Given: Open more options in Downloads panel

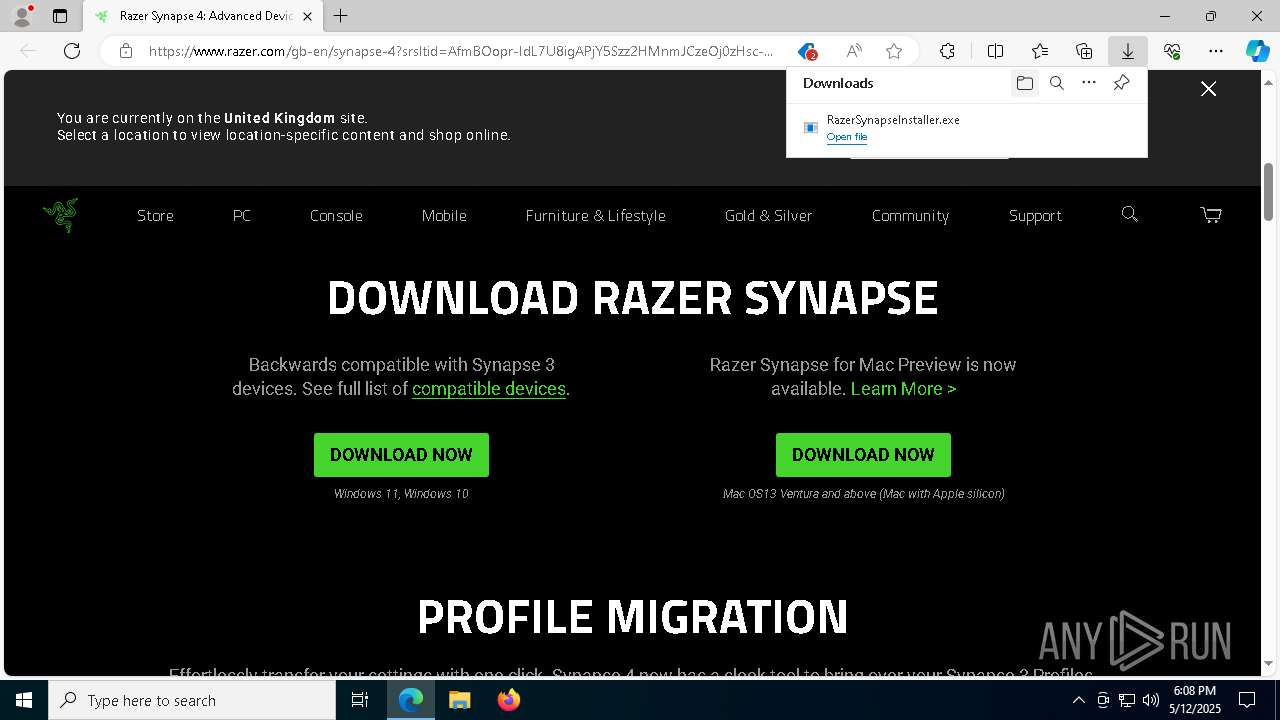Looking at the screenshot, I should pyautogui.click(x=1089, y=83).
